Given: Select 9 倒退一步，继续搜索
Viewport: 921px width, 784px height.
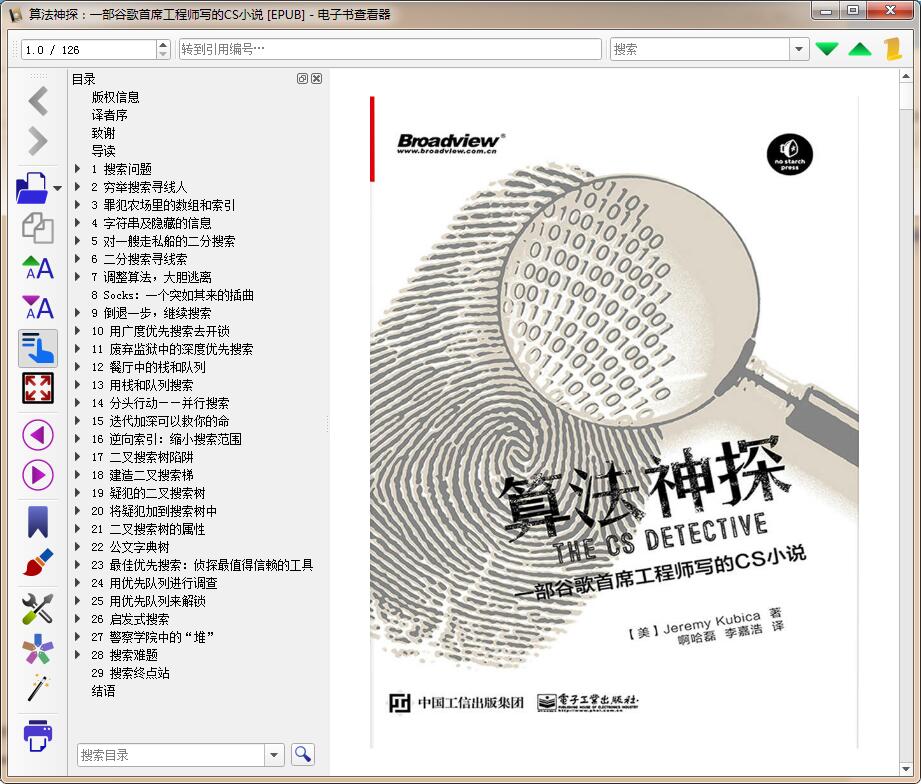Looking at the screenshot, I should (x=151, y=313).
